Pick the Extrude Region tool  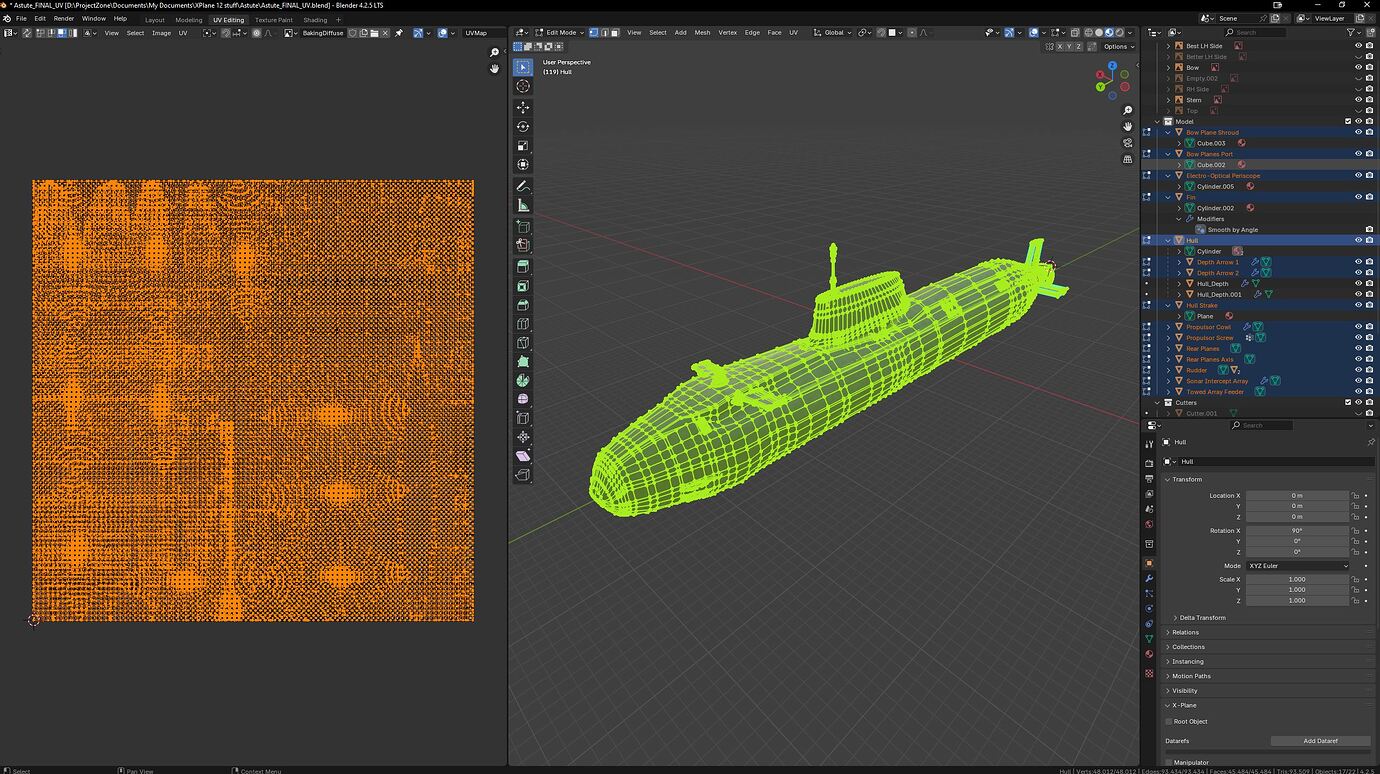[x=523, y=267]
